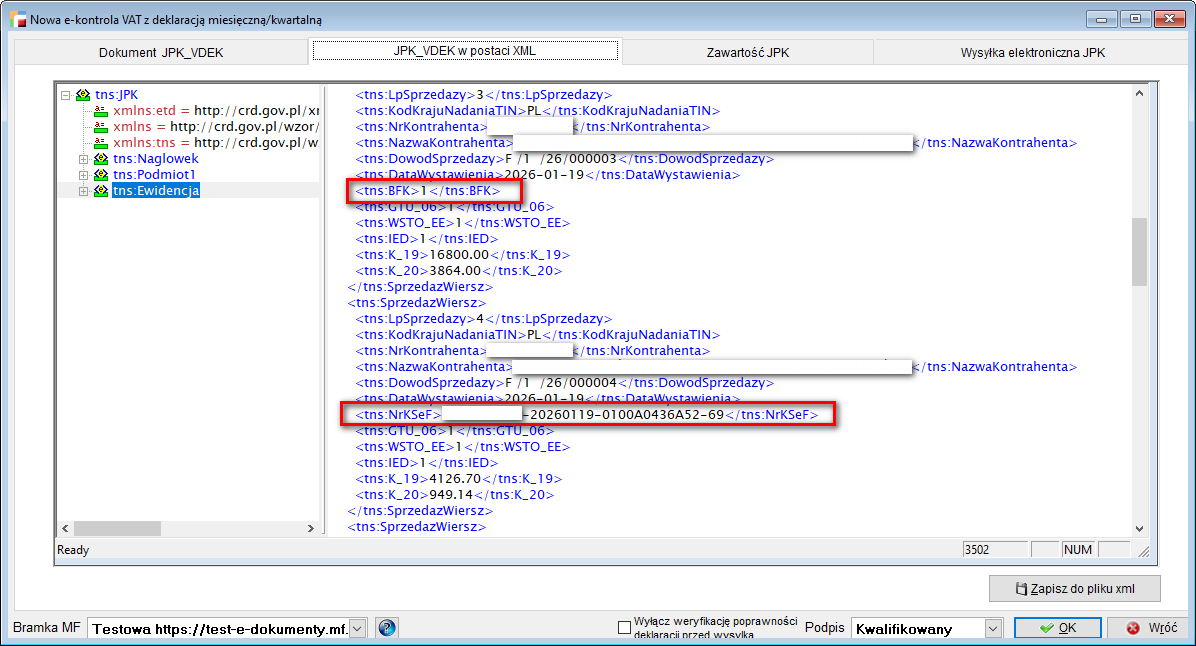Enable 'Wyłącz weryfikację poprawności' checkbox

point(625,628)
